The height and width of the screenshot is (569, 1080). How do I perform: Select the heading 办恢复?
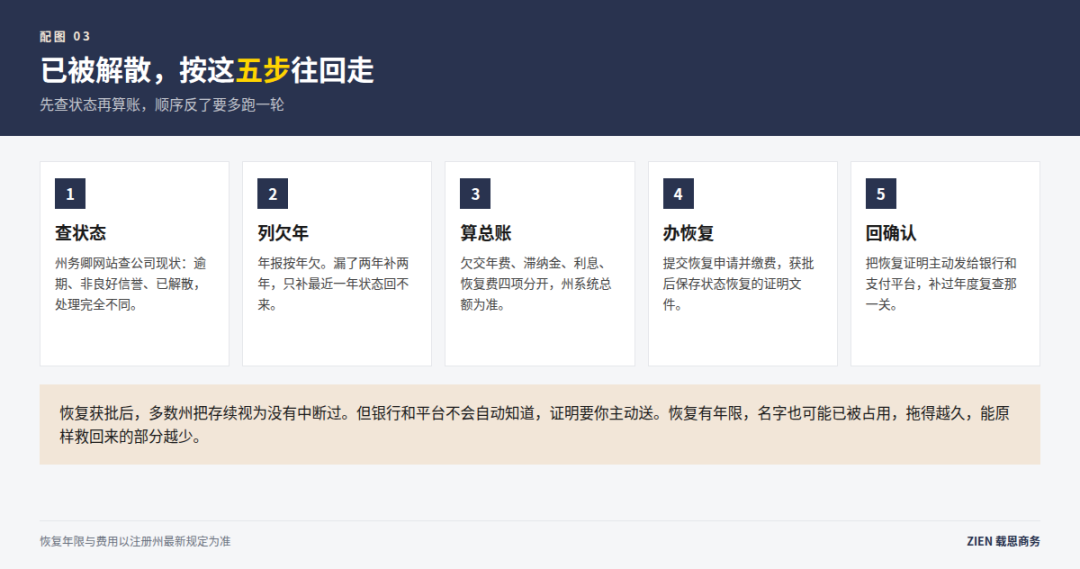[689, 233]
